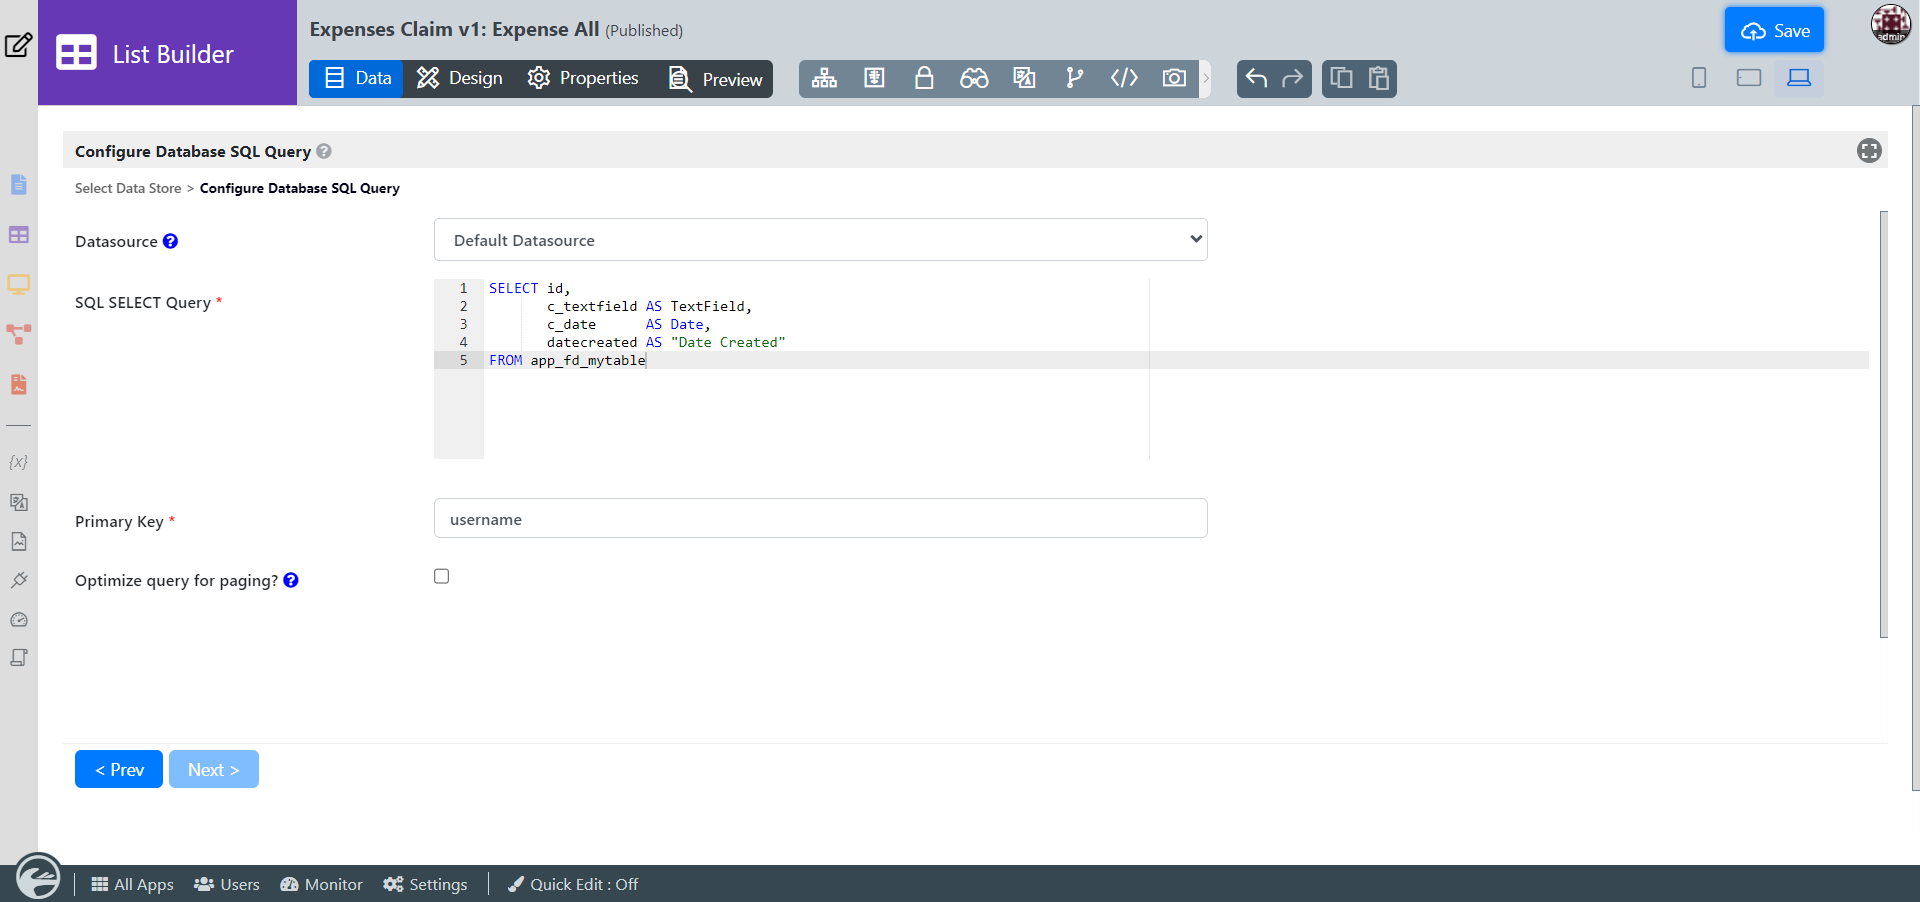Viewport: 1920px width, 902px height.
Task: Expand the toolbar overflow chevron arrow
Action: 1206,78
